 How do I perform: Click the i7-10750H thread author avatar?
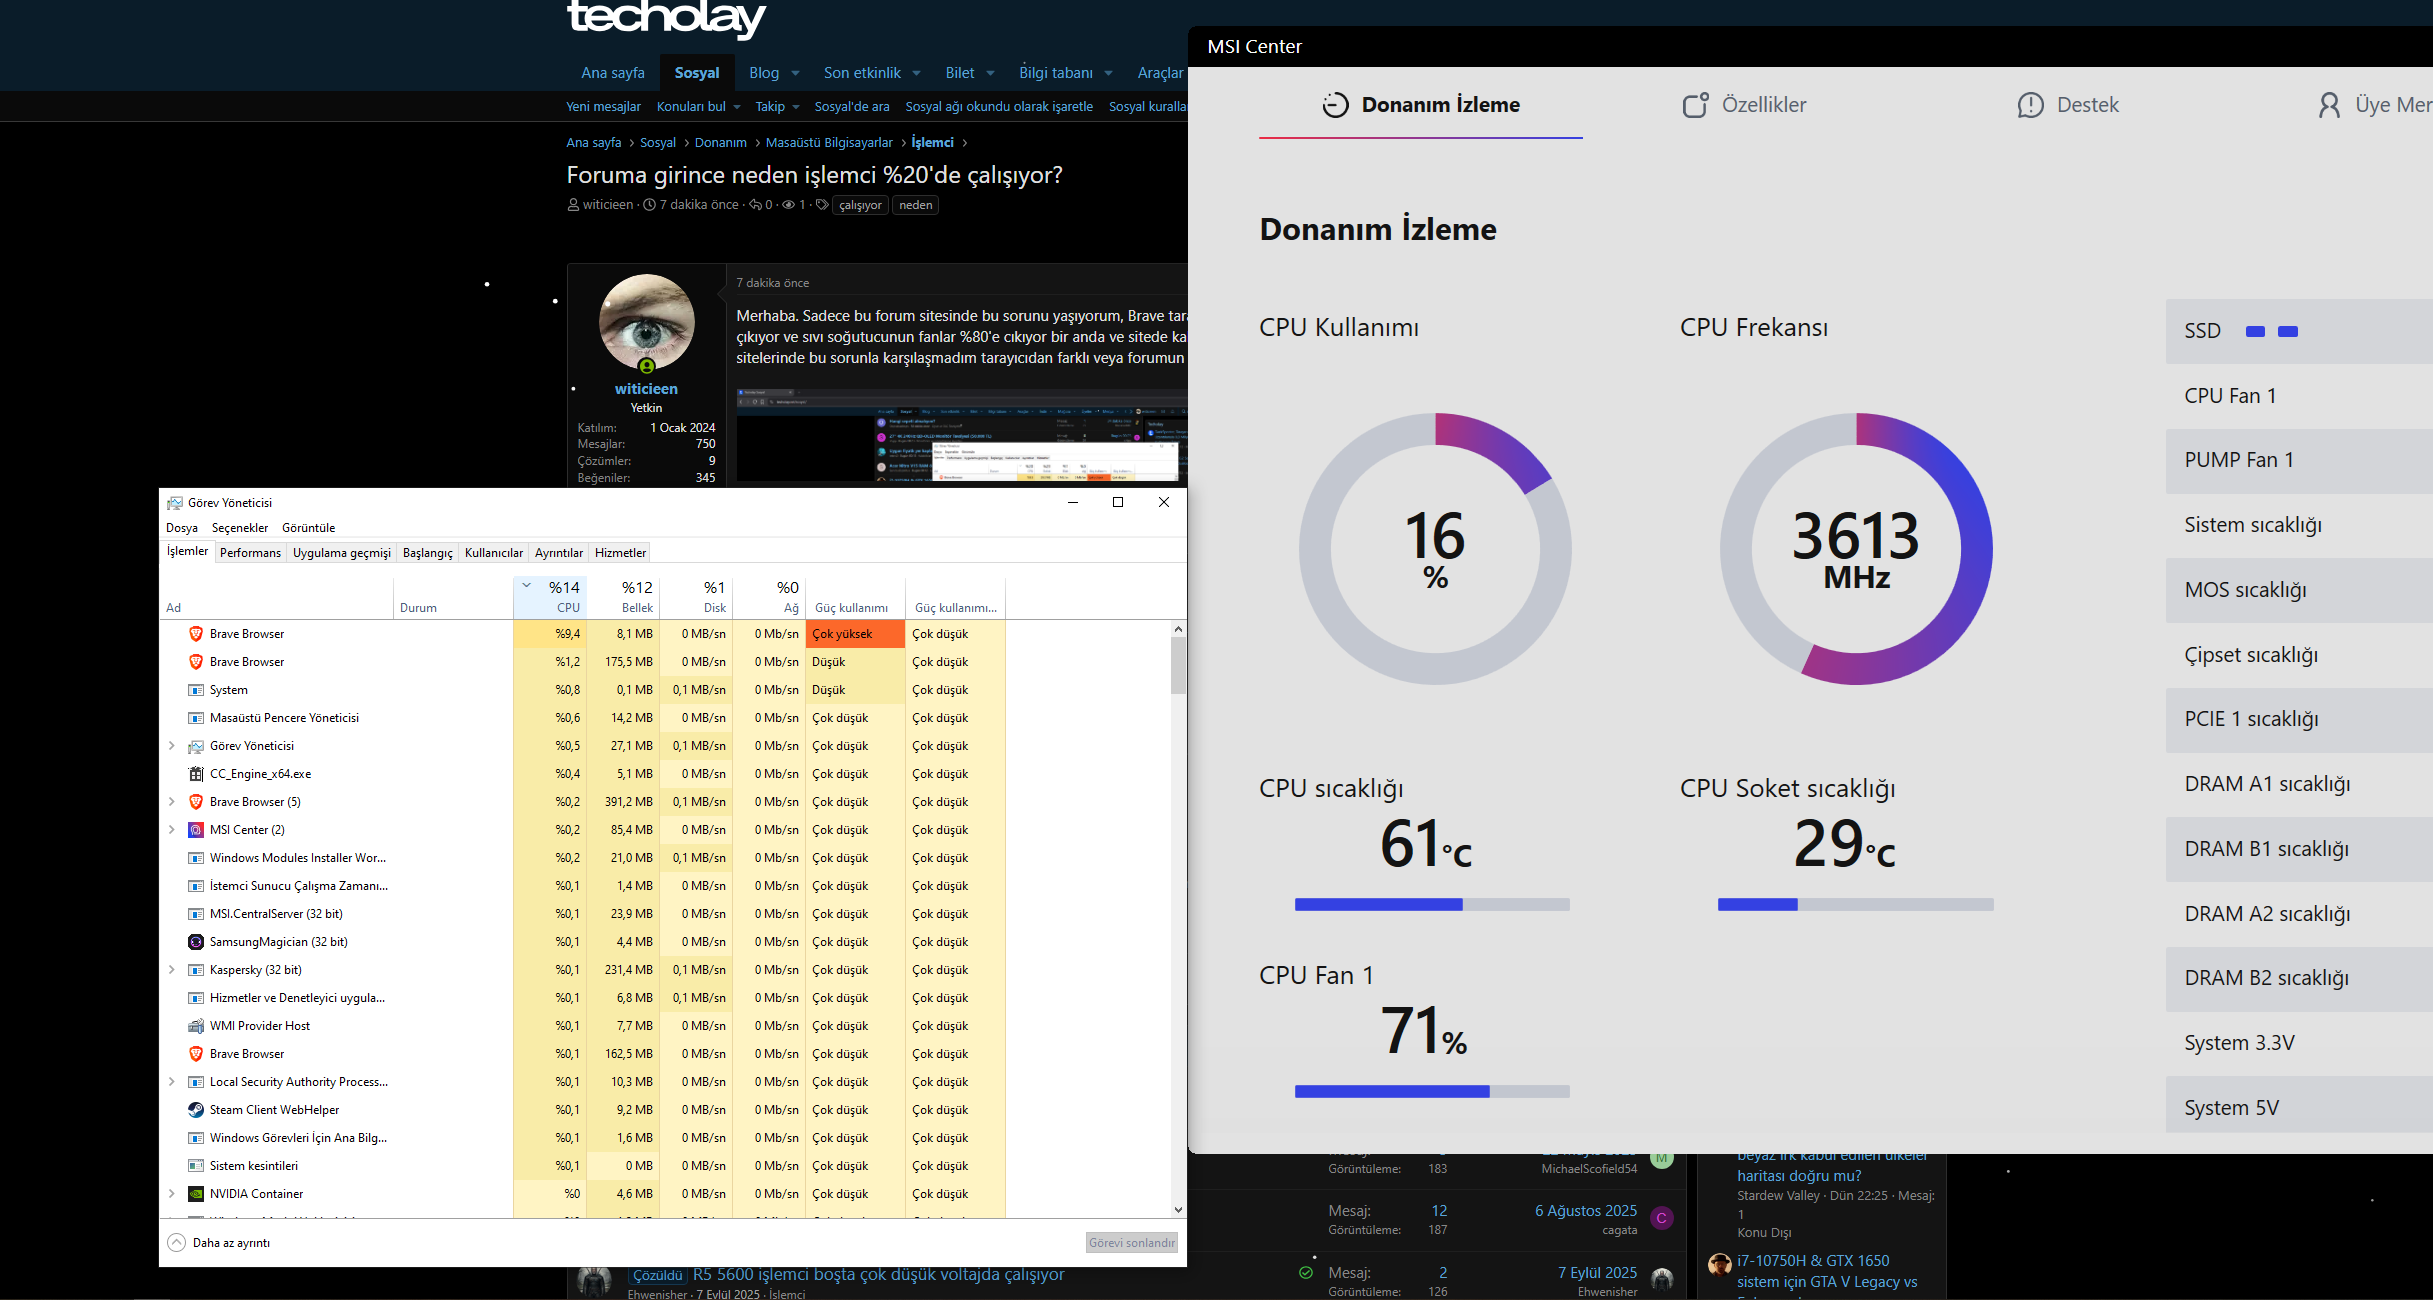[x=1720, y=1265]
